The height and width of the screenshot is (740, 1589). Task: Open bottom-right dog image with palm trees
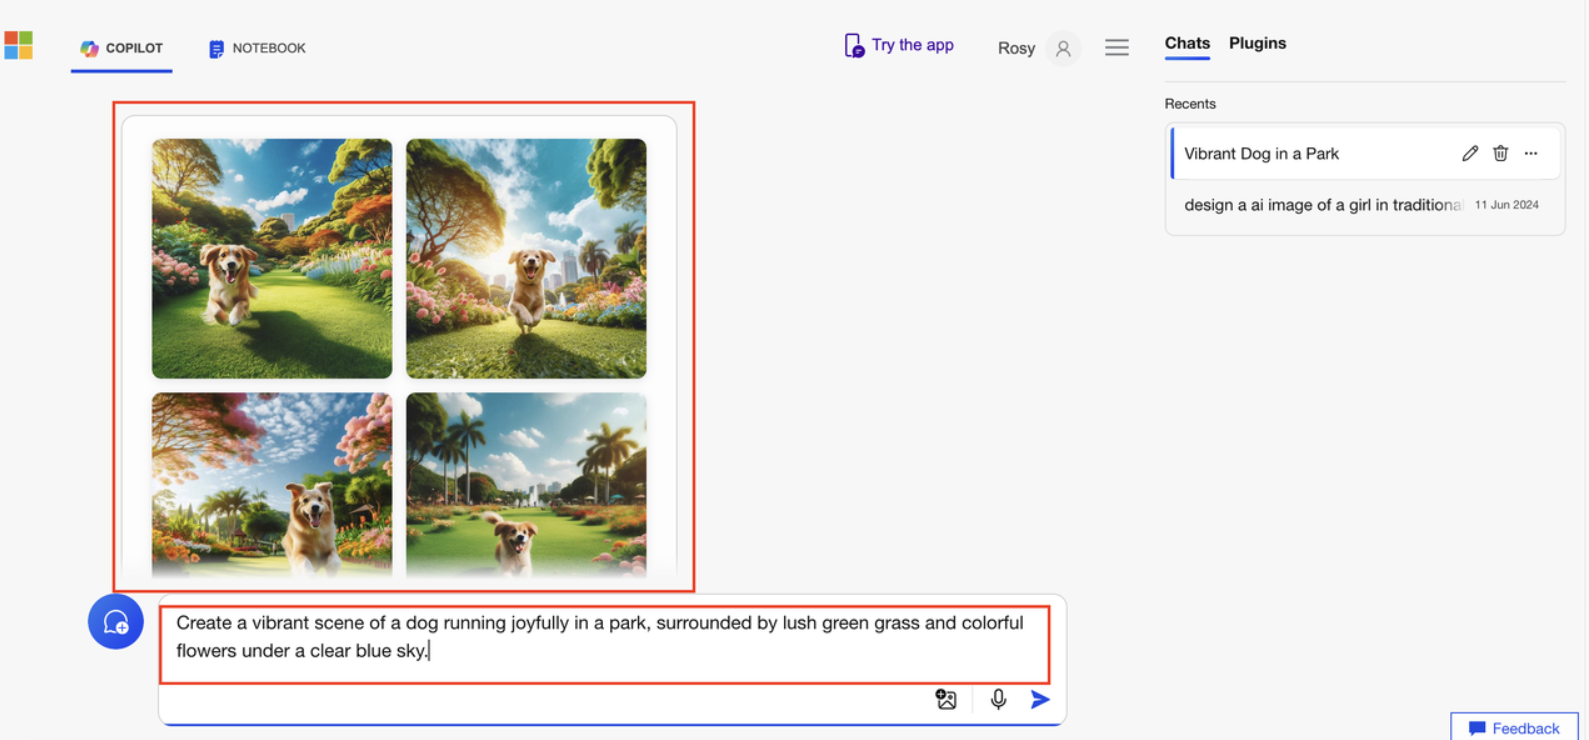point(526,485)
